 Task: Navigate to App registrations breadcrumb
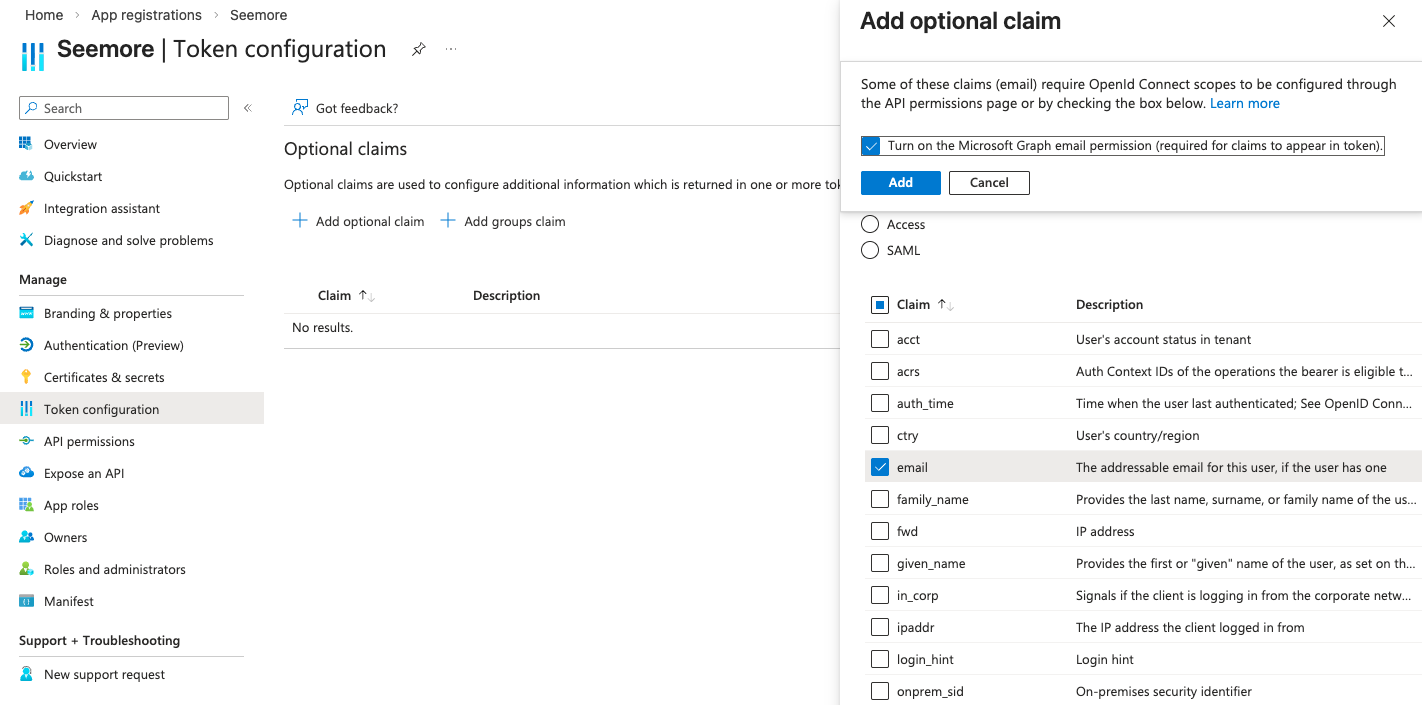click(x=146, y=14)
